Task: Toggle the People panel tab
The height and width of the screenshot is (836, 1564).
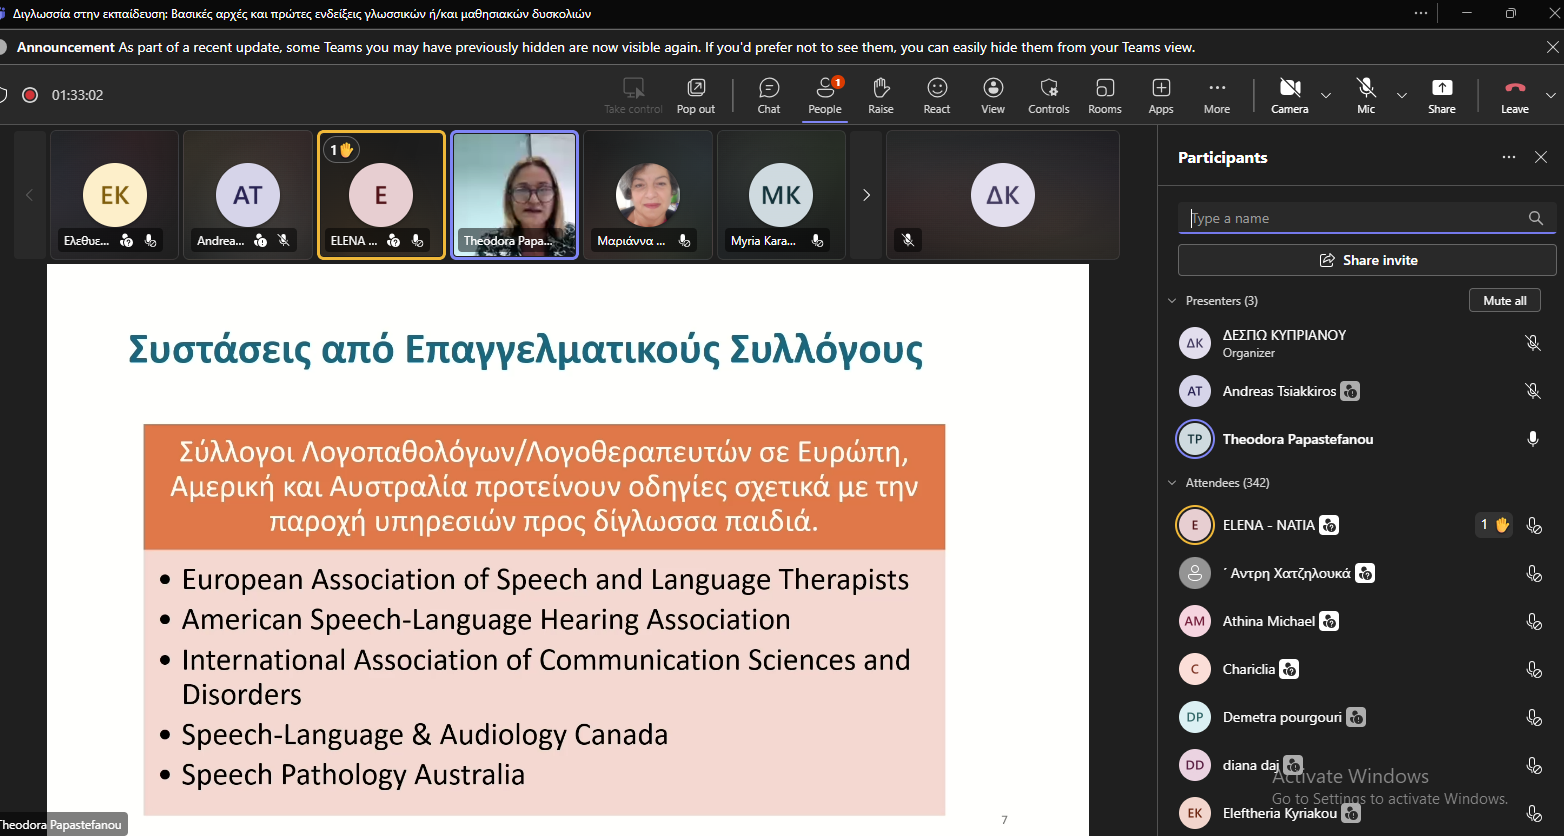Action: click(x=824, y=95)
